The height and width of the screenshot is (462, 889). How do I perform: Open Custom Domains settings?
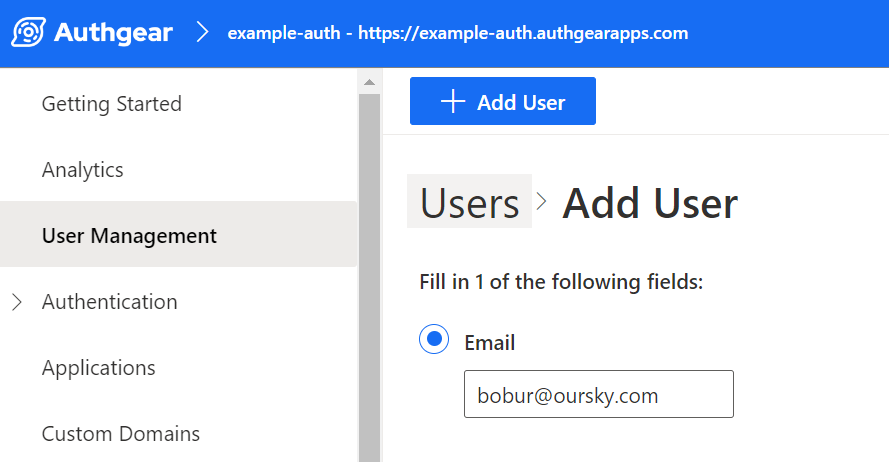(x=121, y=434)
